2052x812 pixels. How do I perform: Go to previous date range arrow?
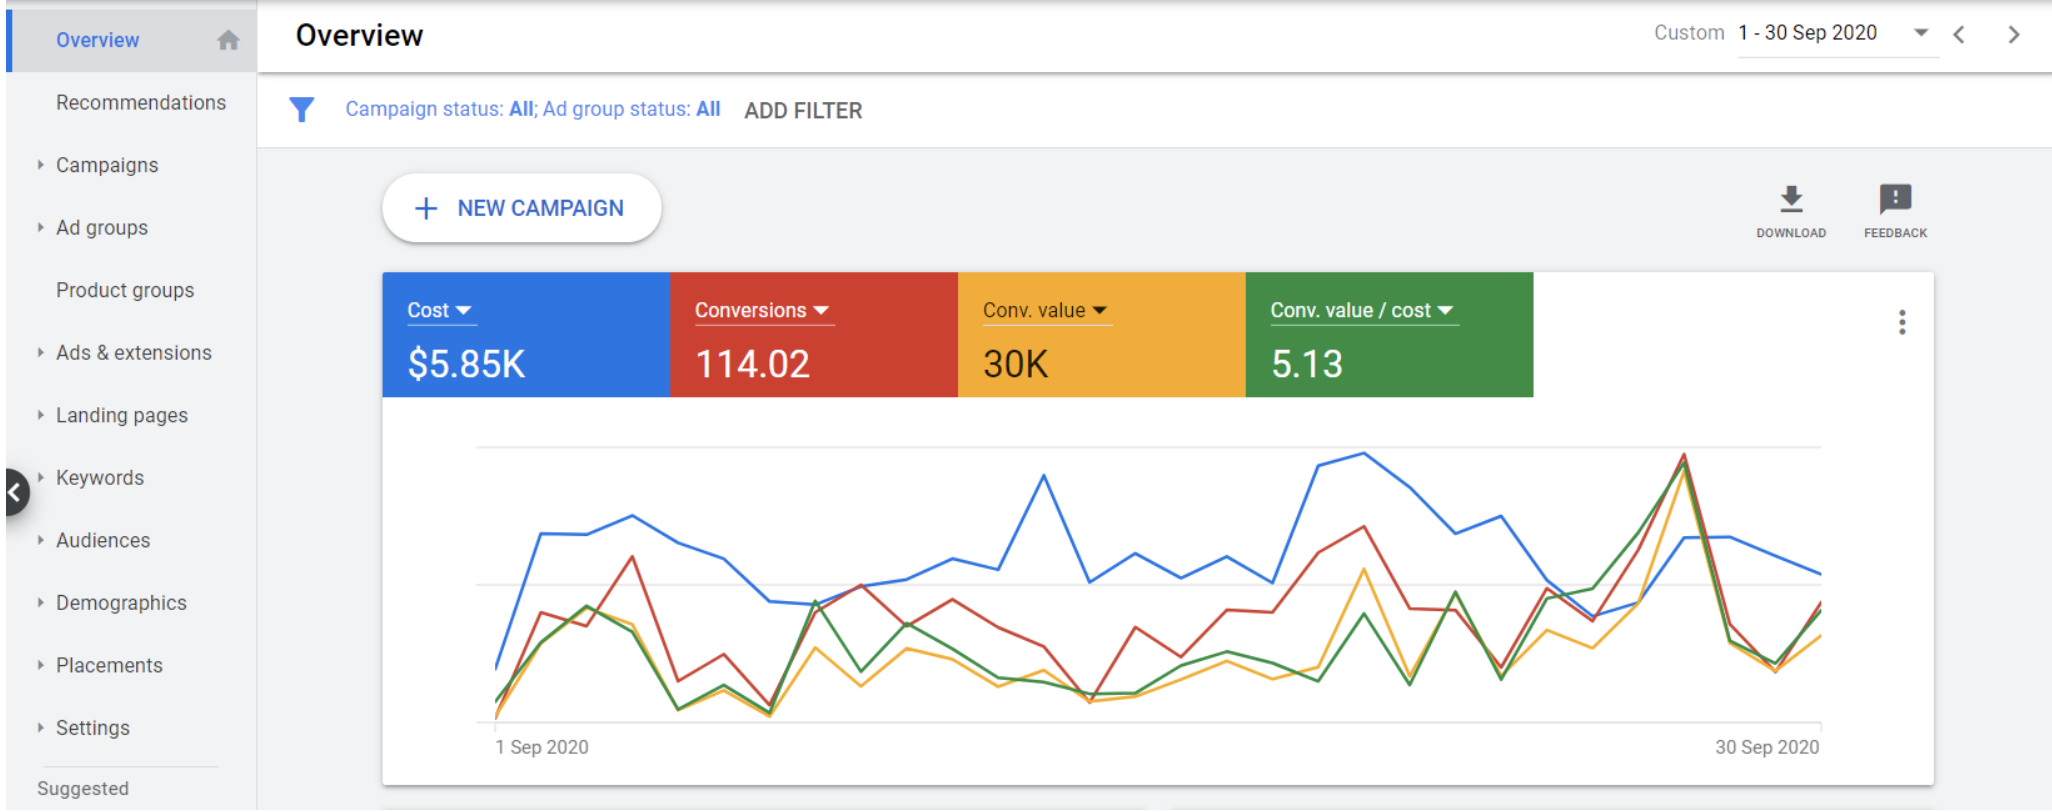tap(1959, 35)
